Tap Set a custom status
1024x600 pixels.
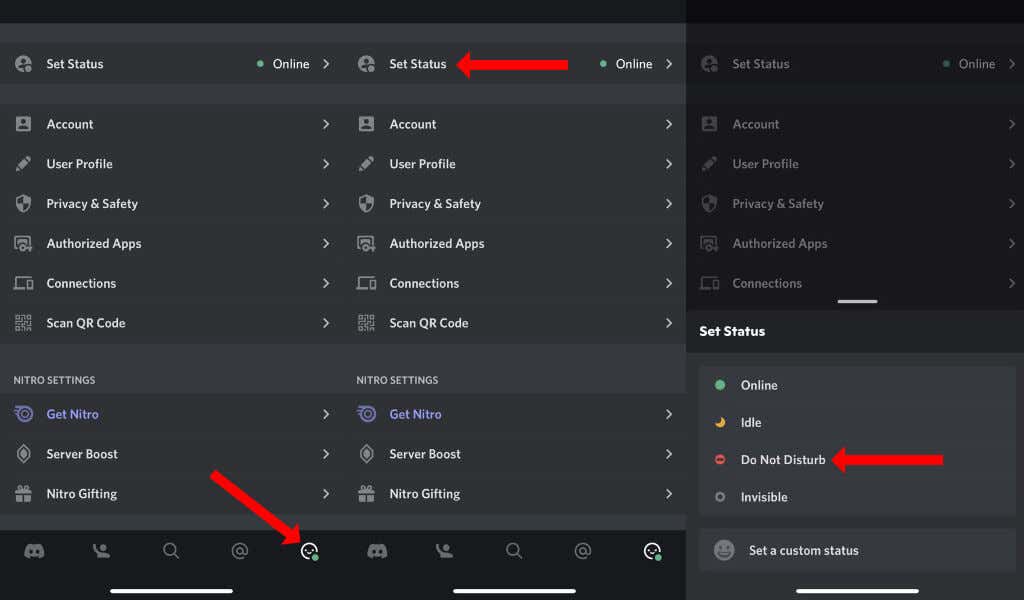(x=803, y=549)
